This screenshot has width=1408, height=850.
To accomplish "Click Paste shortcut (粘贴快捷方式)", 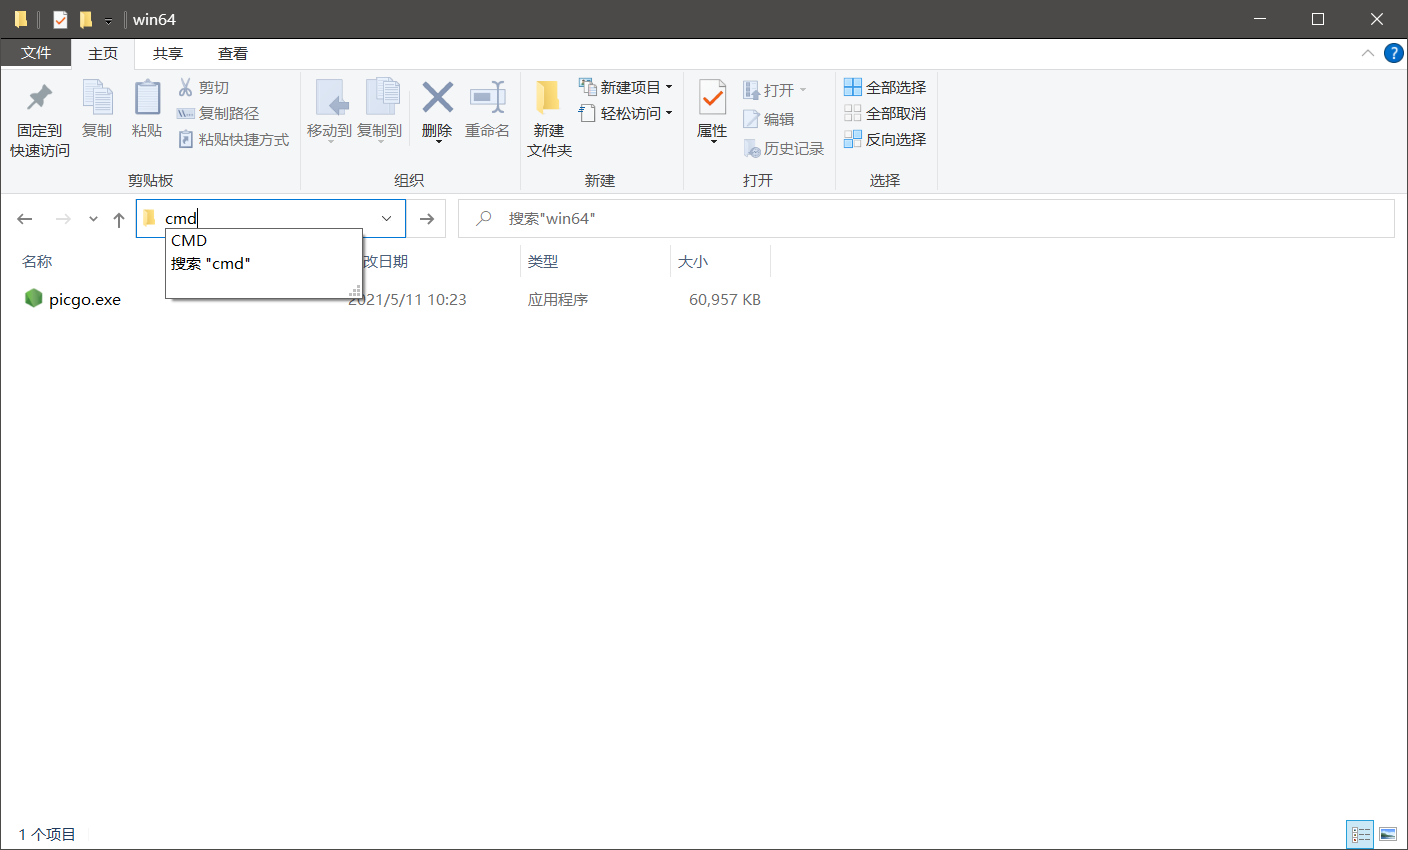I will [x=233, y=140].
